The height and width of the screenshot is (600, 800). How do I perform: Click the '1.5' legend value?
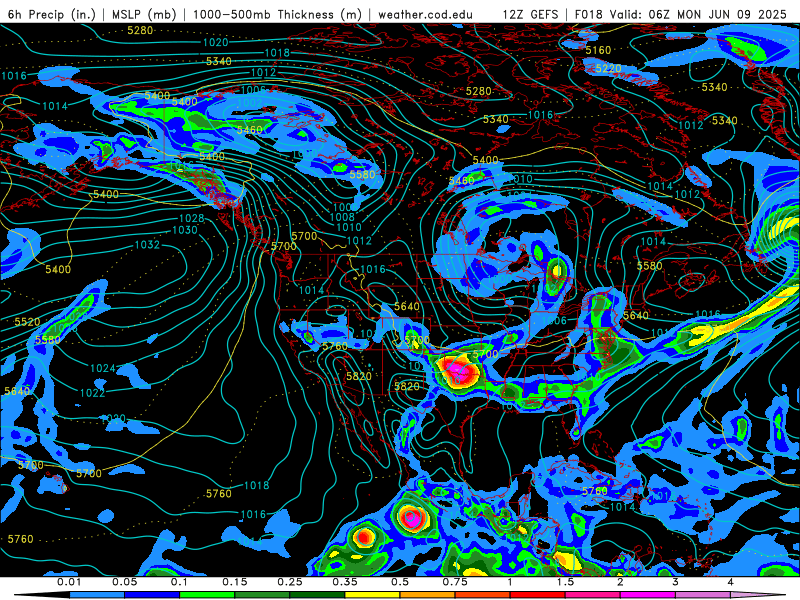565,582
